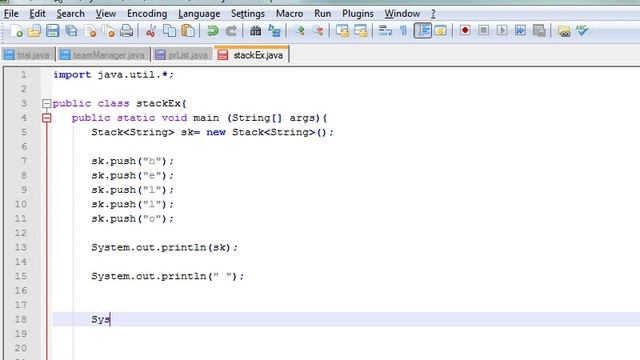Click the sk.push("o") line
Image resolution: width=640 pixels, height=360 pixels.
pyautogui.click(x=133, y=219)
